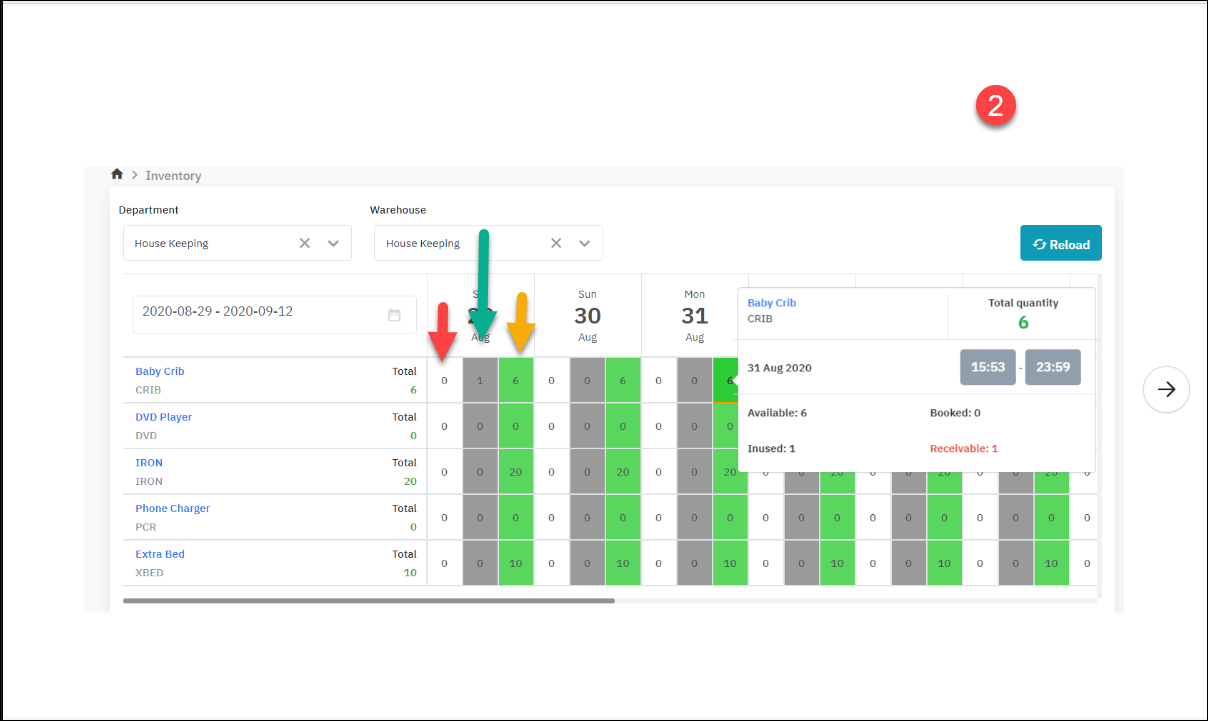Expand the Warehouse dropdown chevron
The width and height of the screenshot is (1208, 721).
585,243
